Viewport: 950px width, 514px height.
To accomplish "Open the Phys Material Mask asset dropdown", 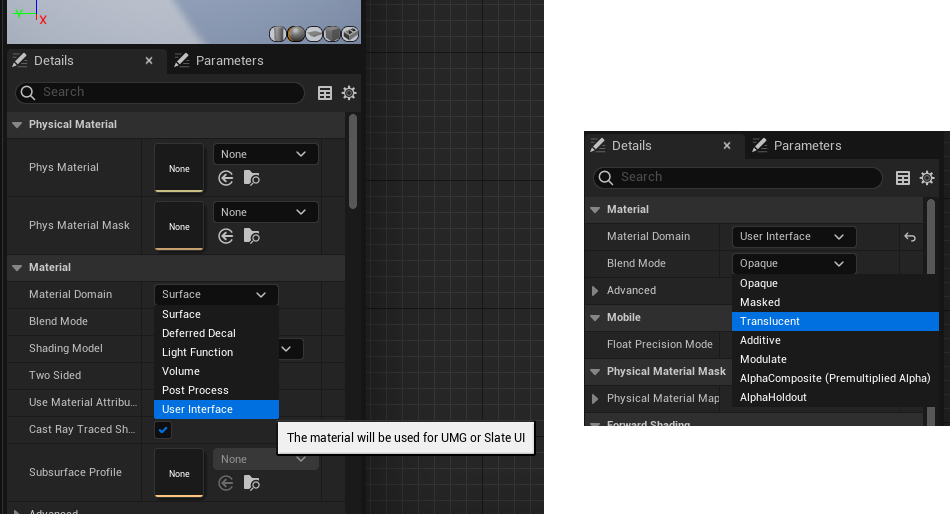I will [x=265, y=212].
